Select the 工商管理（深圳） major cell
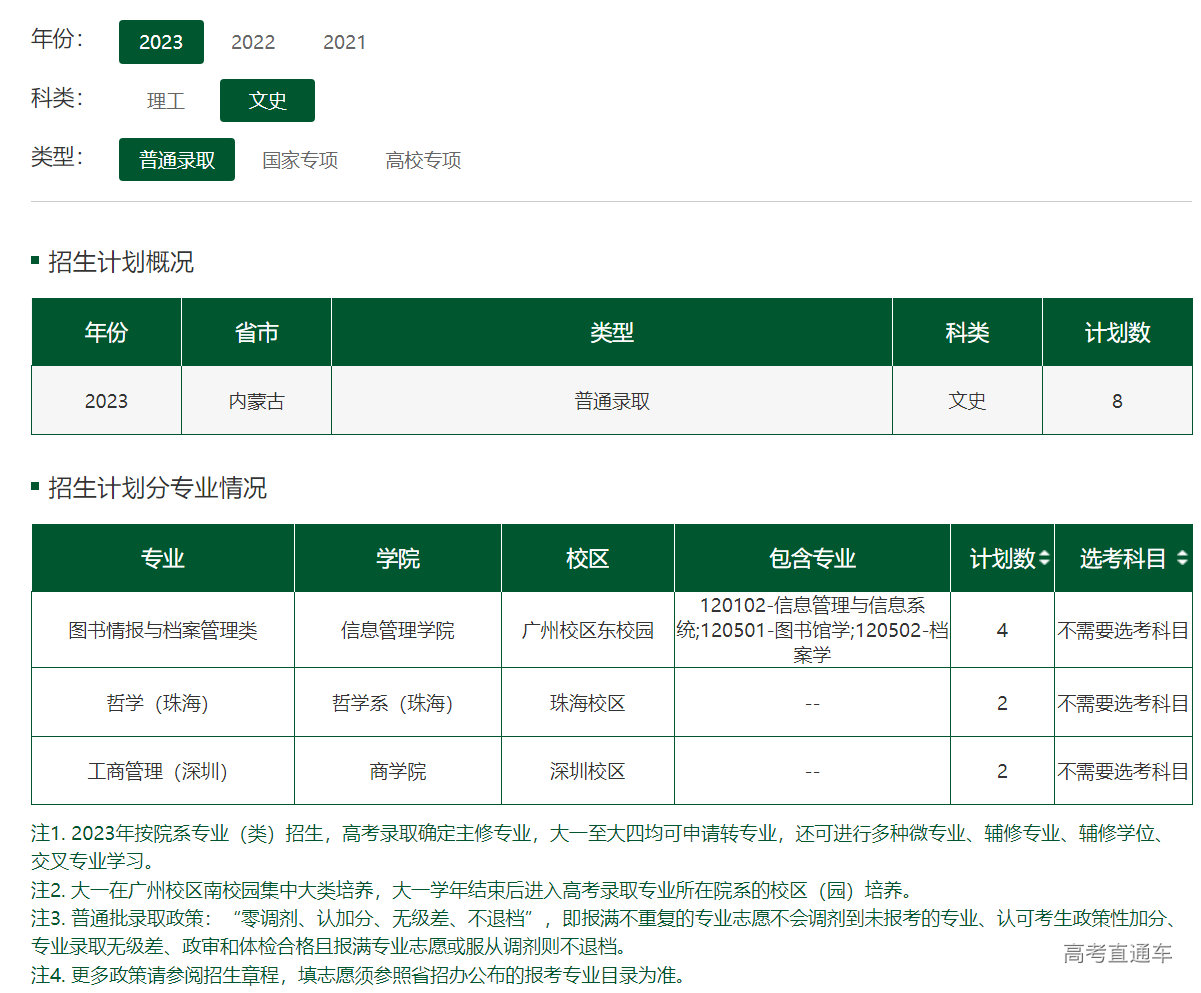The image size is (1201, 993). click(163, 772)
